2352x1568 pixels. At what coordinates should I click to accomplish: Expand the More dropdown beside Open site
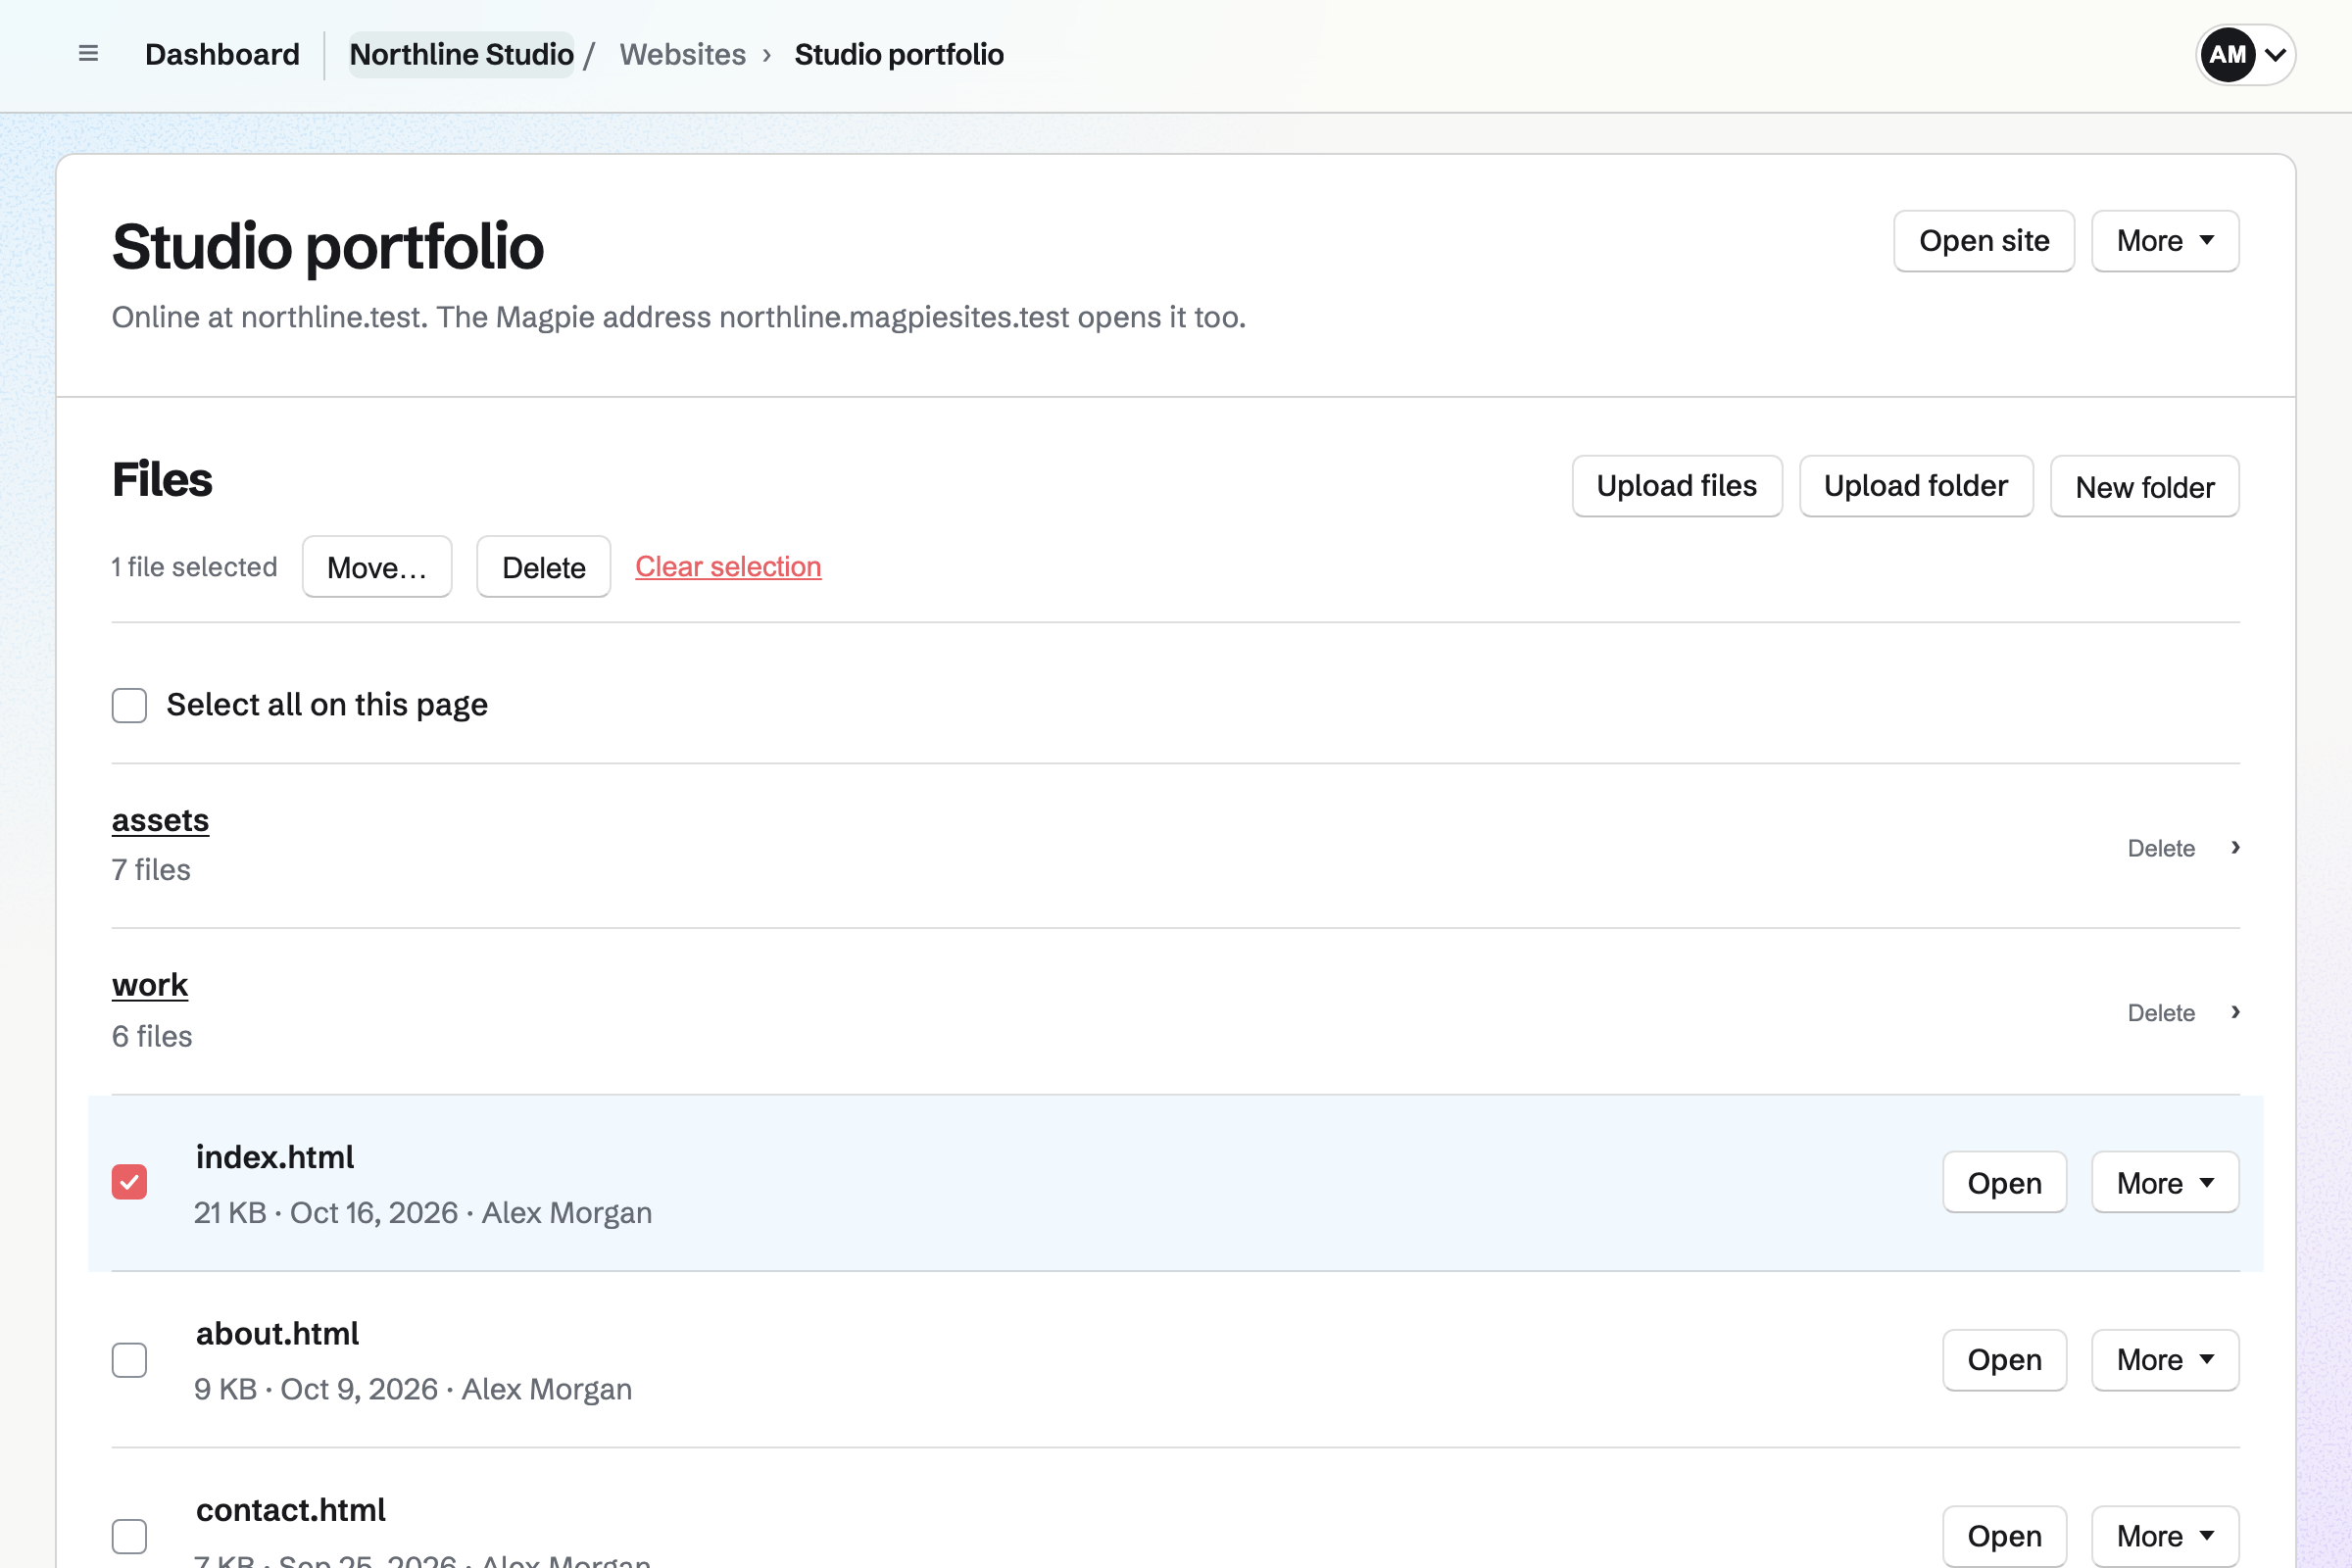click(2165, 241)
